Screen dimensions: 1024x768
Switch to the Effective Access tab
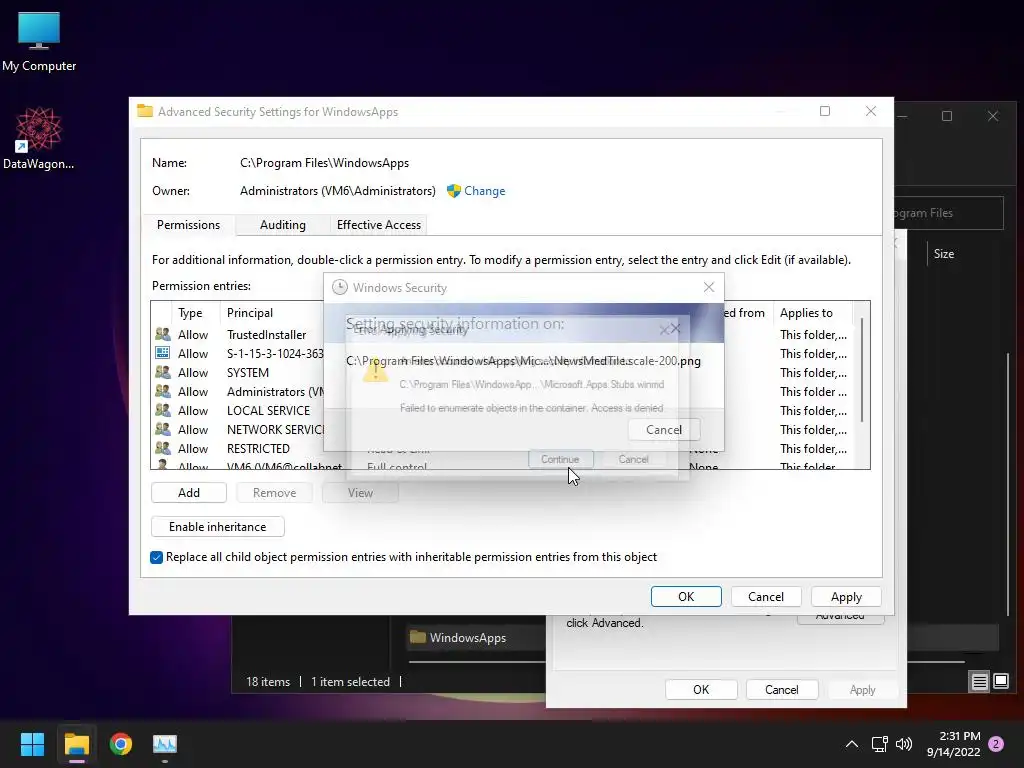click(379, 225)
